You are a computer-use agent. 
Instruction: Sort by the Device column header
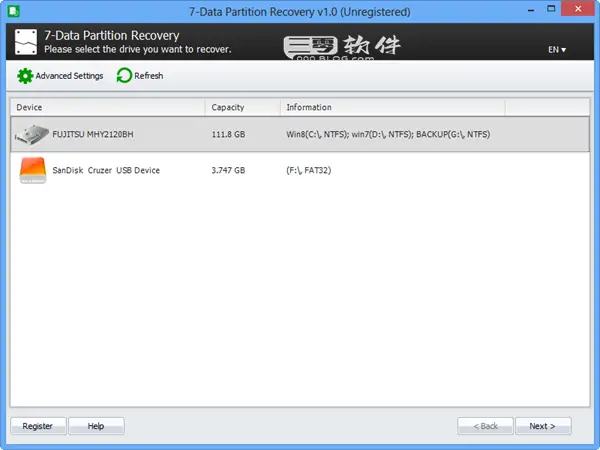(x=108, y=107)
